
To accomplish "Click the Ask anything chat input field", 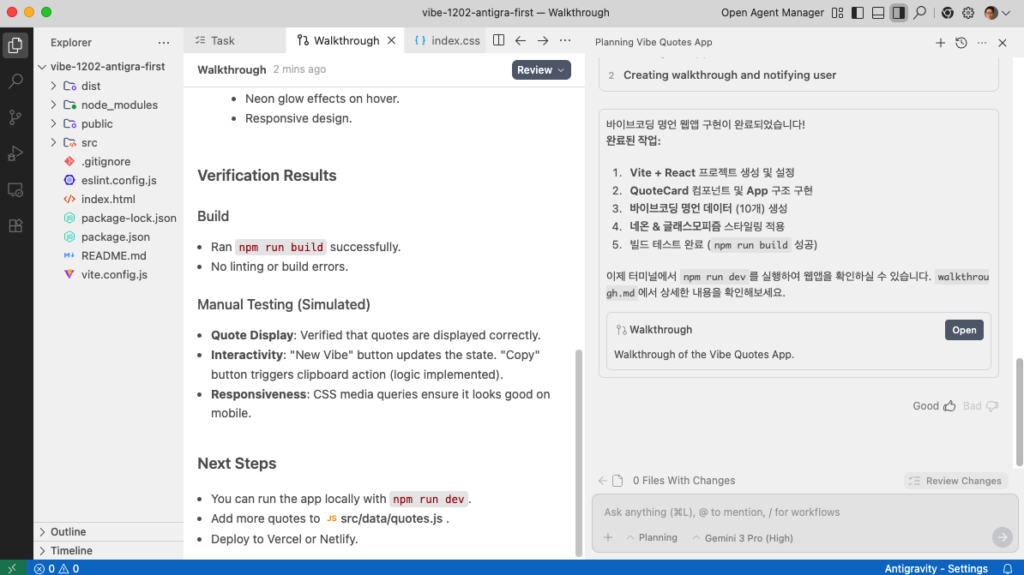I will 790,512.
